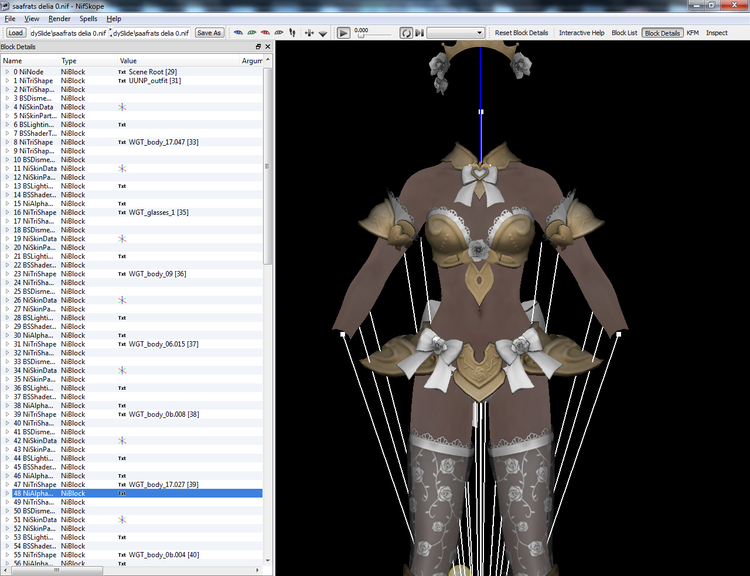Click the Load button

15,33
